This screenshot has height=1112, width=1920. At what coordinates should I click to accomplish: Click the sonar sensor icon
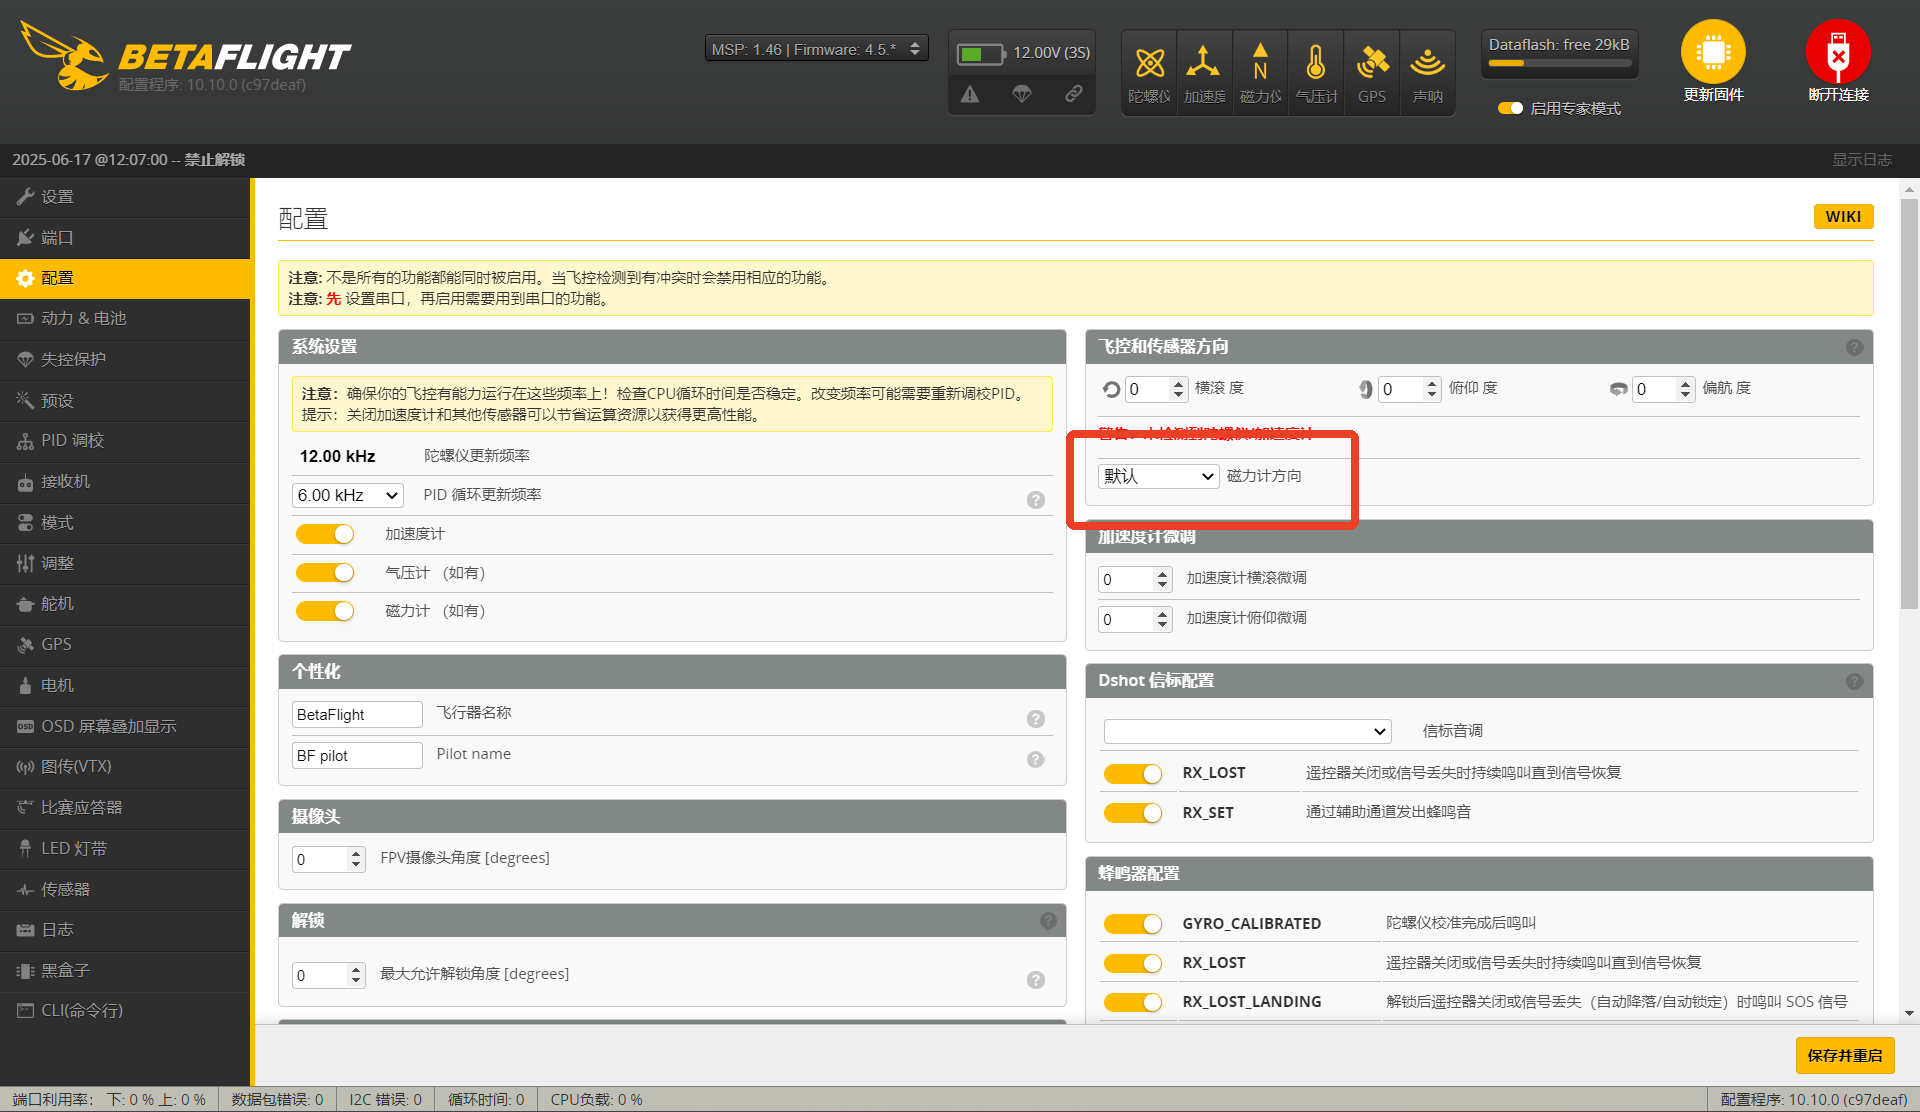pyautogui.click(x=1427, y=63)
